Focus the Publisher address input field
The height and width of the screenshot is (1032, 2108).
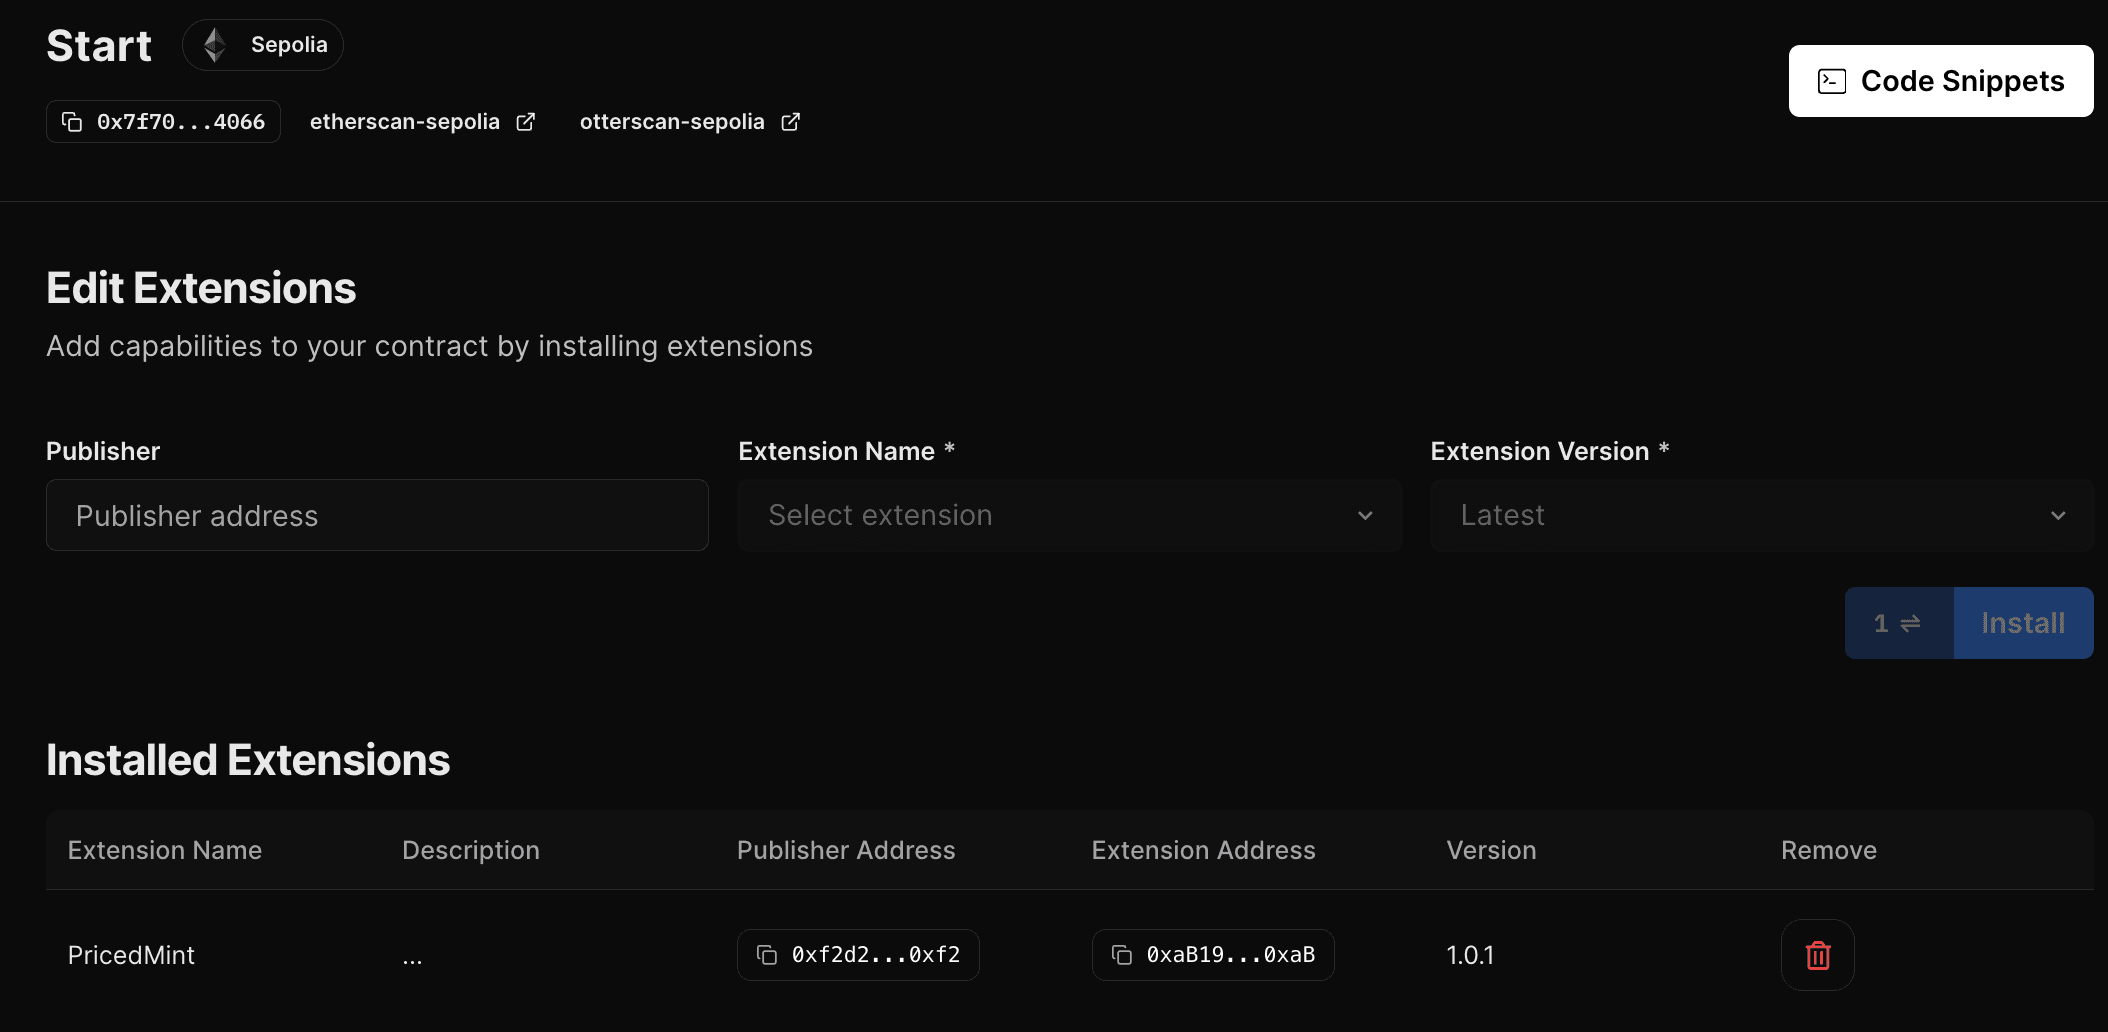(377, 515)
